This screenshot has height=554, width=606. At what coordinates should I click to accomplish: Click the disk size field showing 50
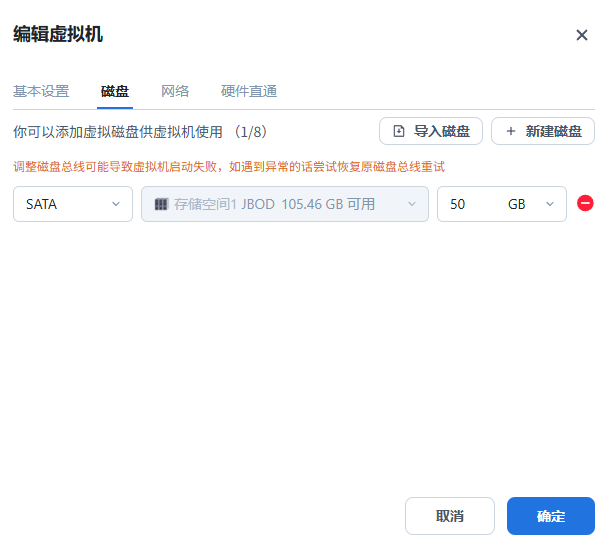coord(468,204)
